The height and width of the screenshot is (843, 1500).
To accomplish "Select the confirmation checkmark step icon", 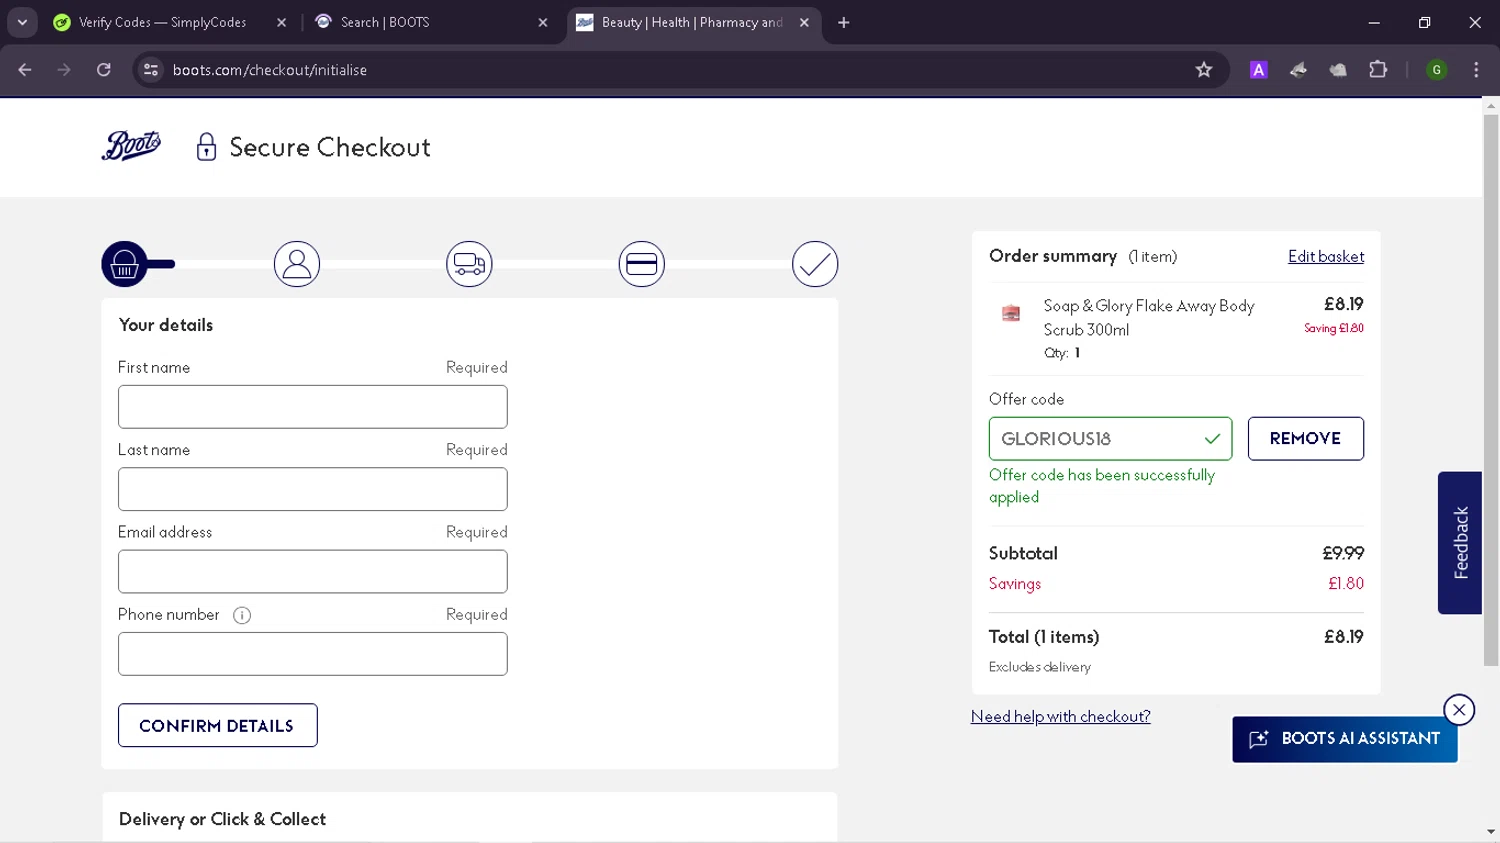I will click(815, 264).
